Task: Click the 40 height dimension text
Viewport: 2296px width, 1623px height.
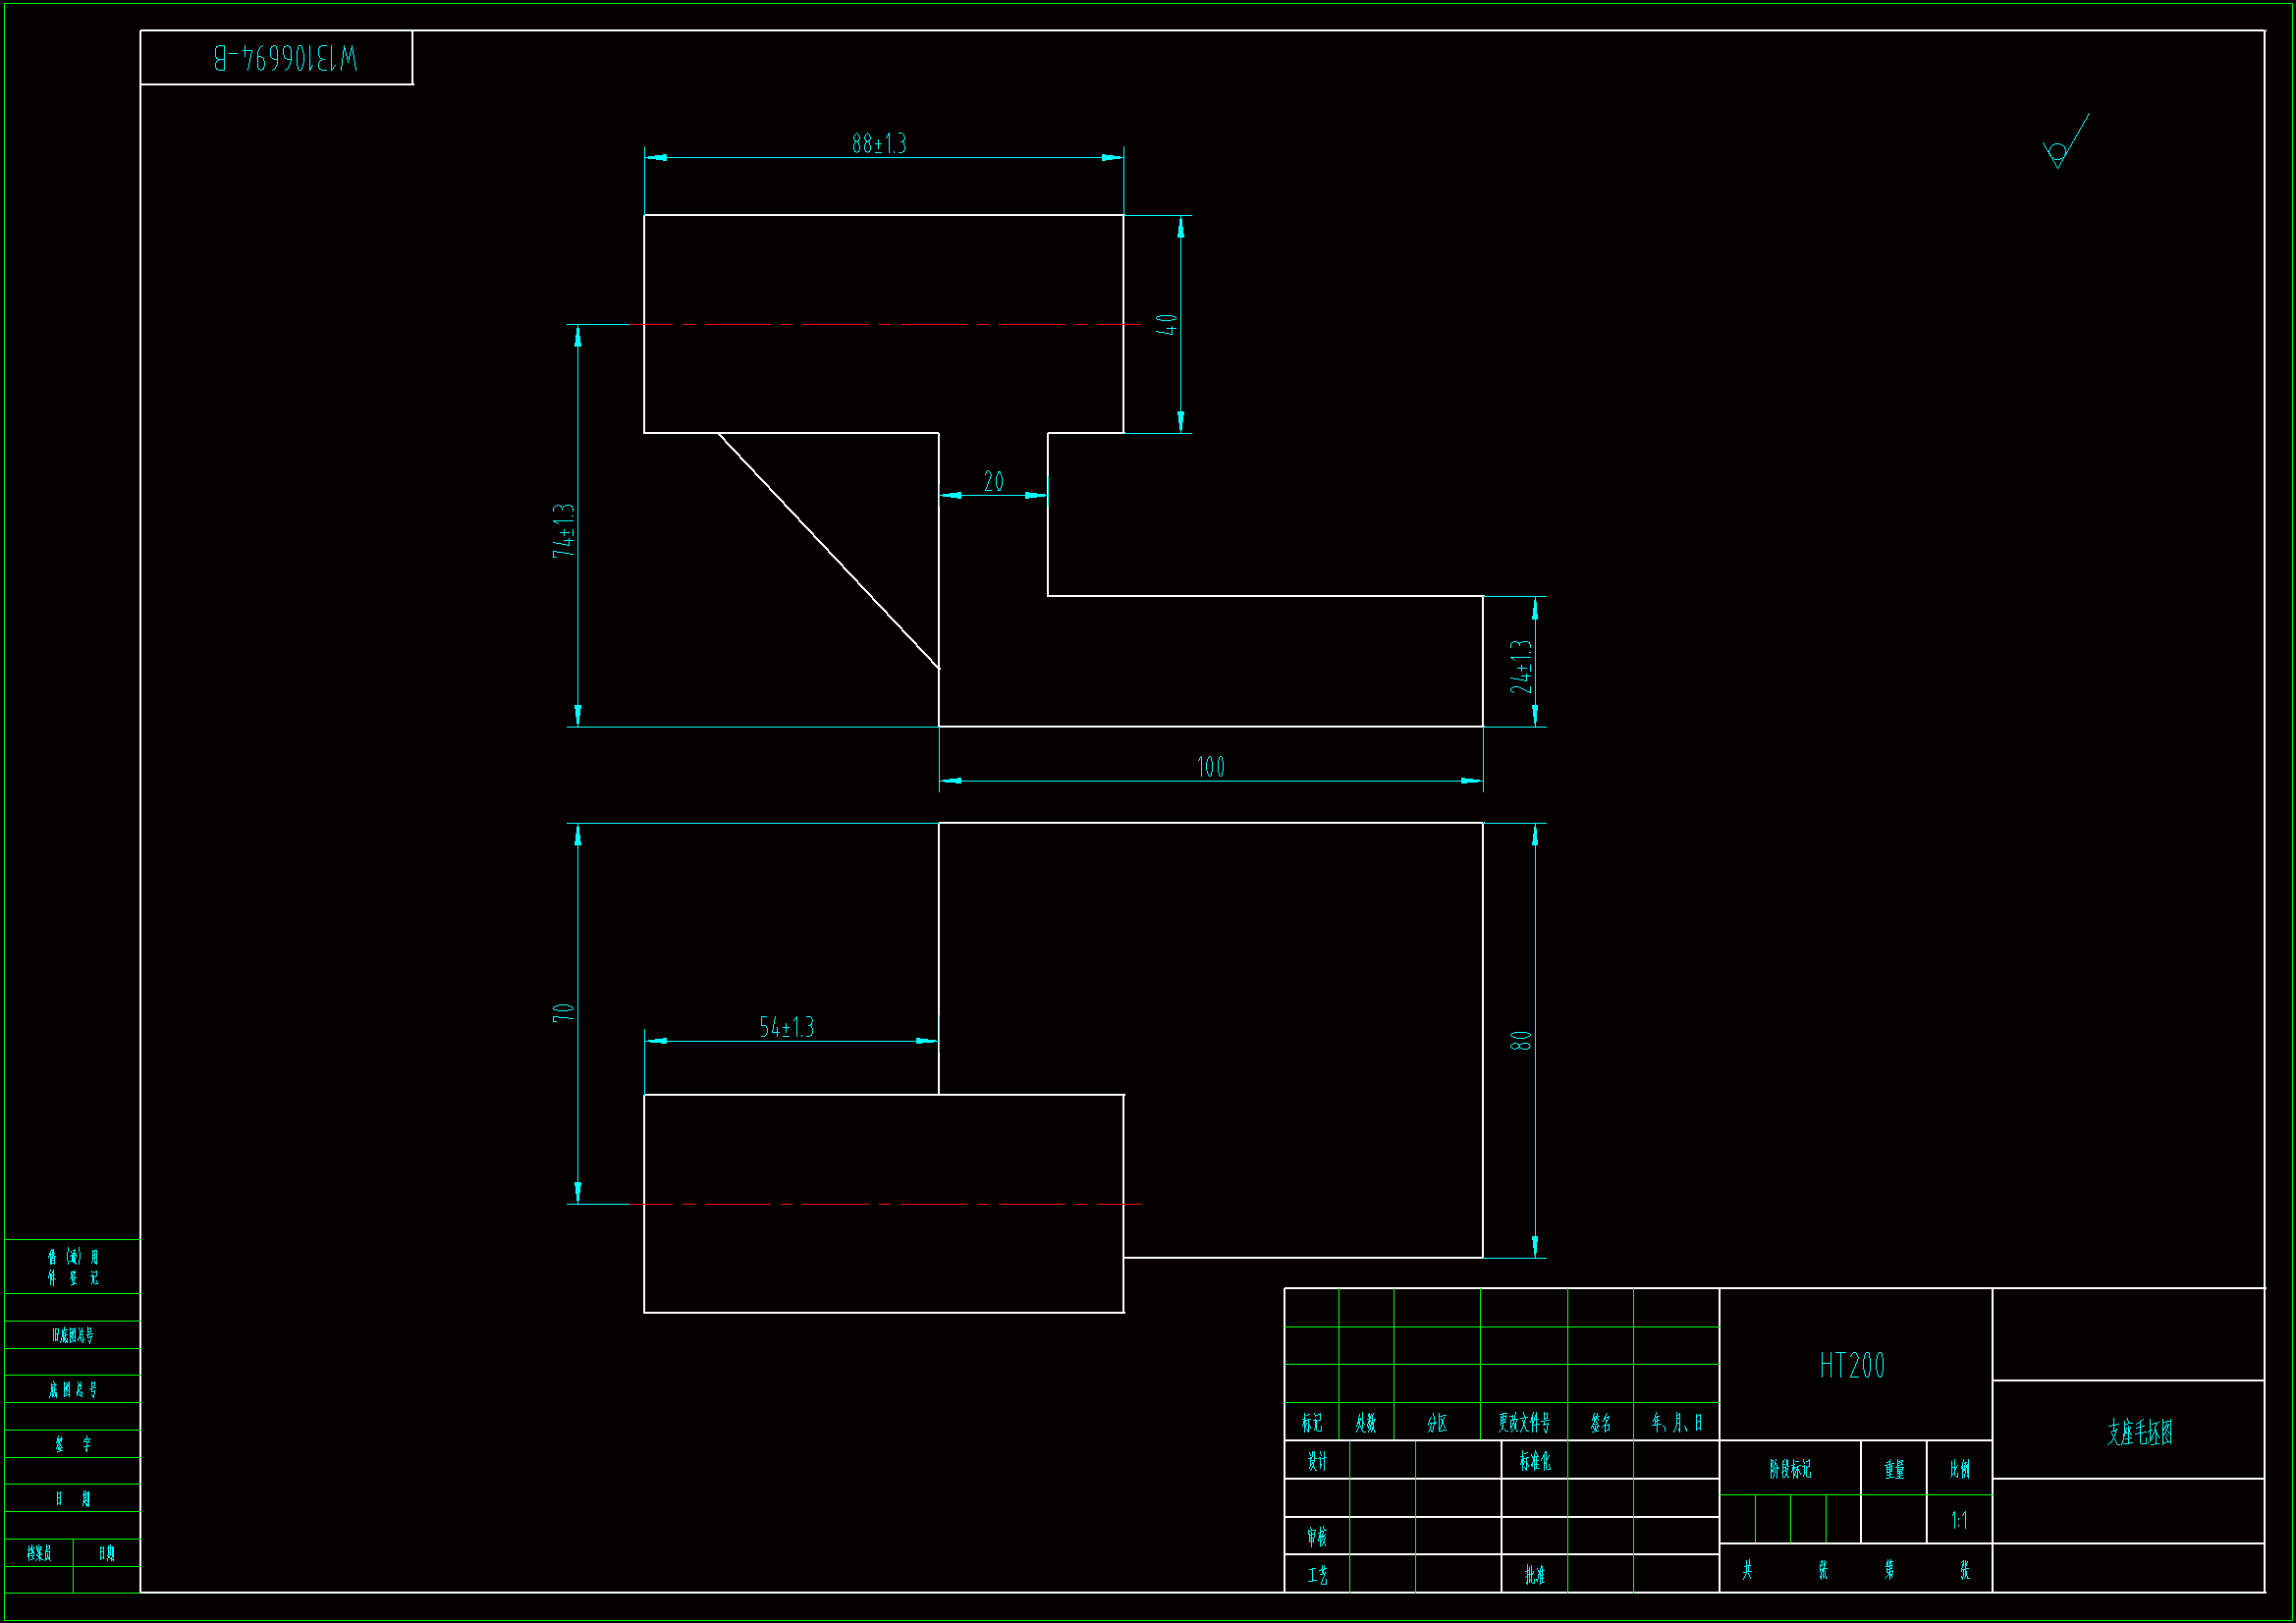Action: [1166, 324]
